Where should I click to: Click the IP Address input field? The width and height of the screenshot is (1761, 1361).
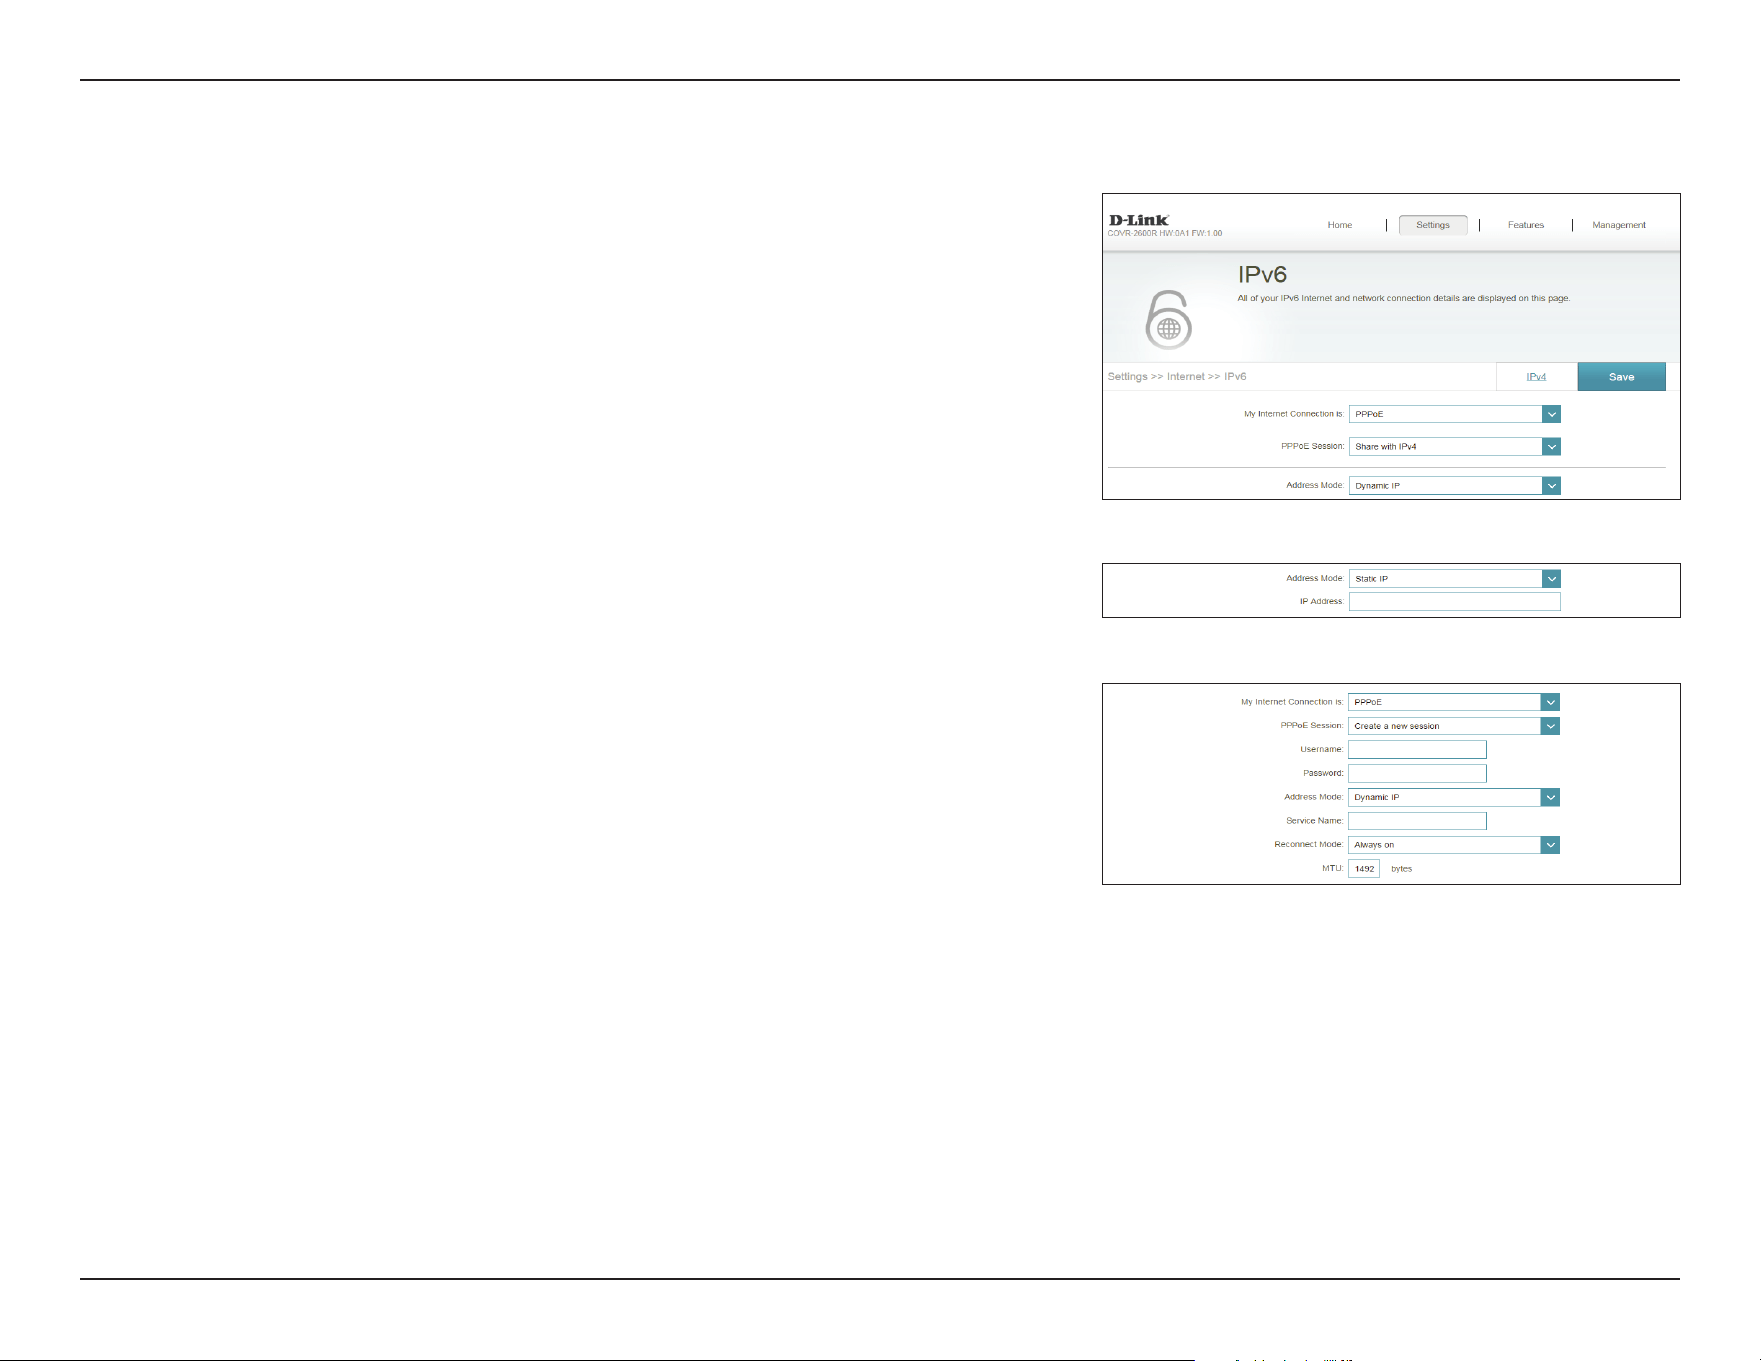1454,602
